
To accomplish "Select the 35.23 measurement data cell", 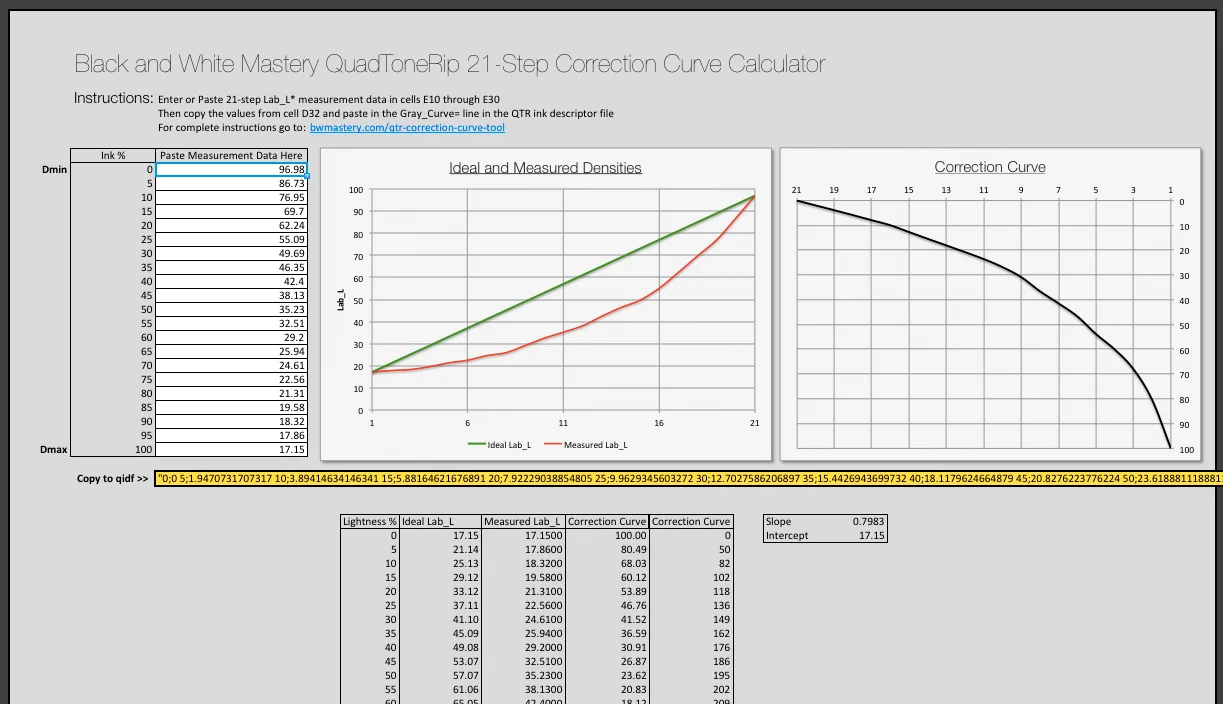I will click(232, 310).
